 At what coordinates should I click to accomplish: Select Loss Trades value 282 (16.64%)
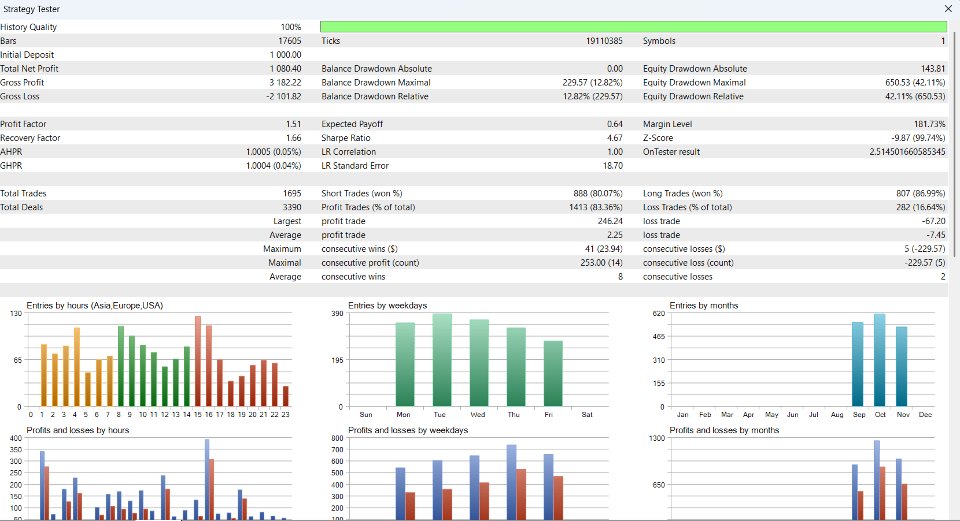921,208
